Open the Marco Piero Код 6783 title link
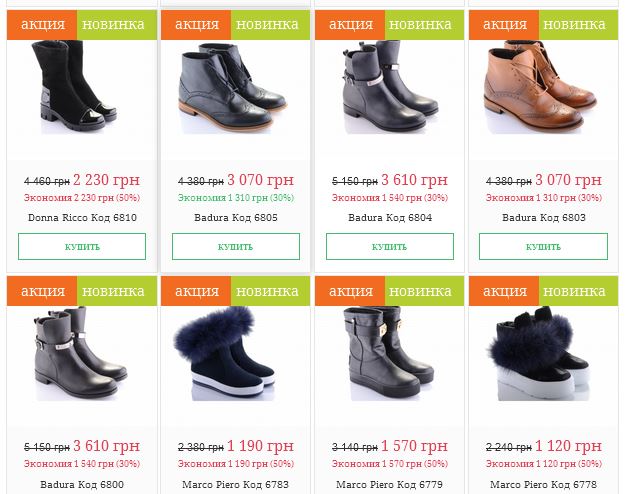 pyautogui.click(x=235, y=485)
